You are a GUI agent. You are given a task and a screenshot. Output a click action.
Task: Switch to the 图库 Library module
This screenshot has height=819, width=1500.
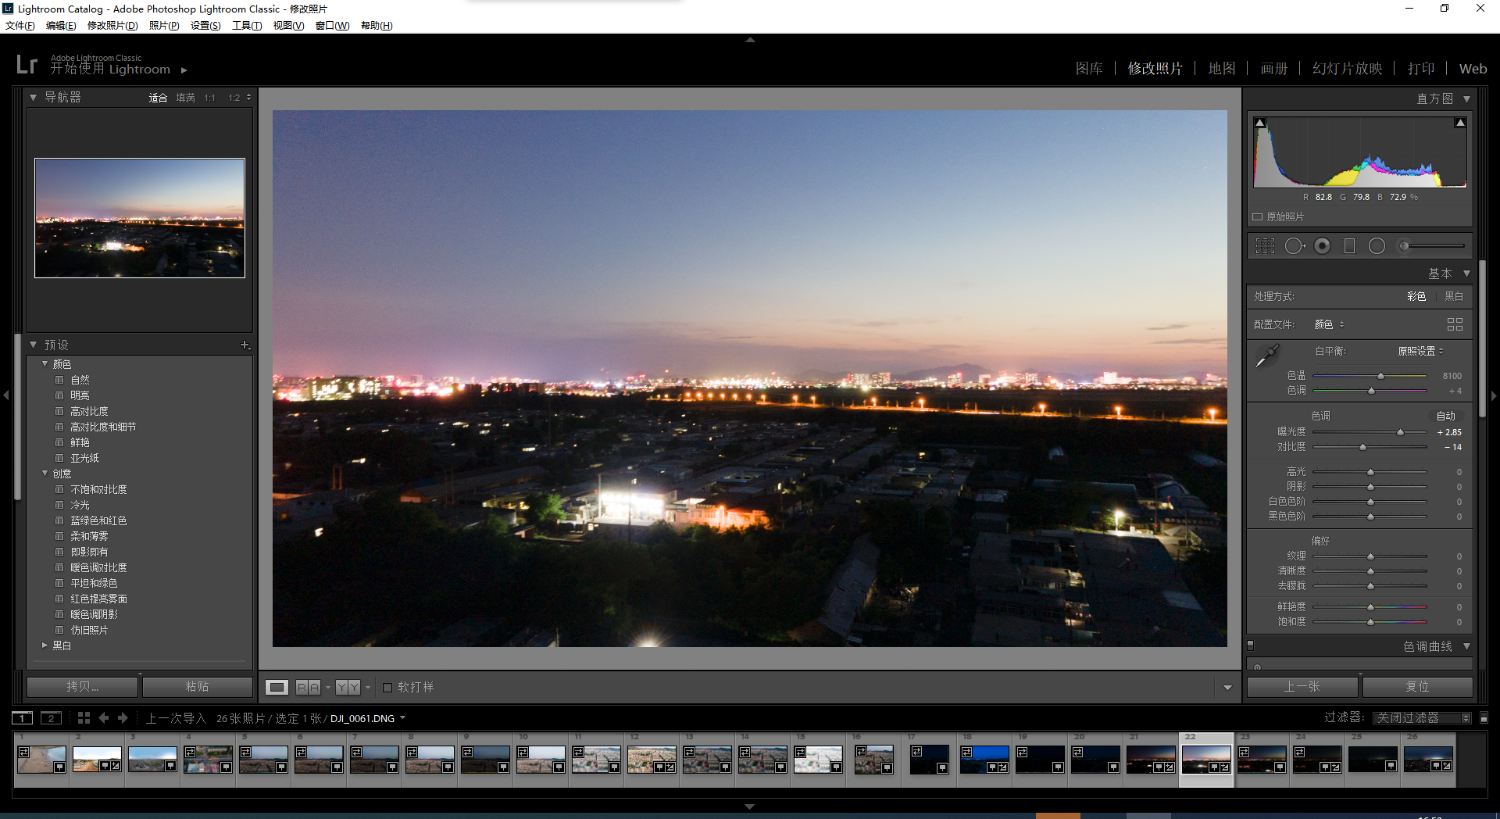tap(1089, 68)
